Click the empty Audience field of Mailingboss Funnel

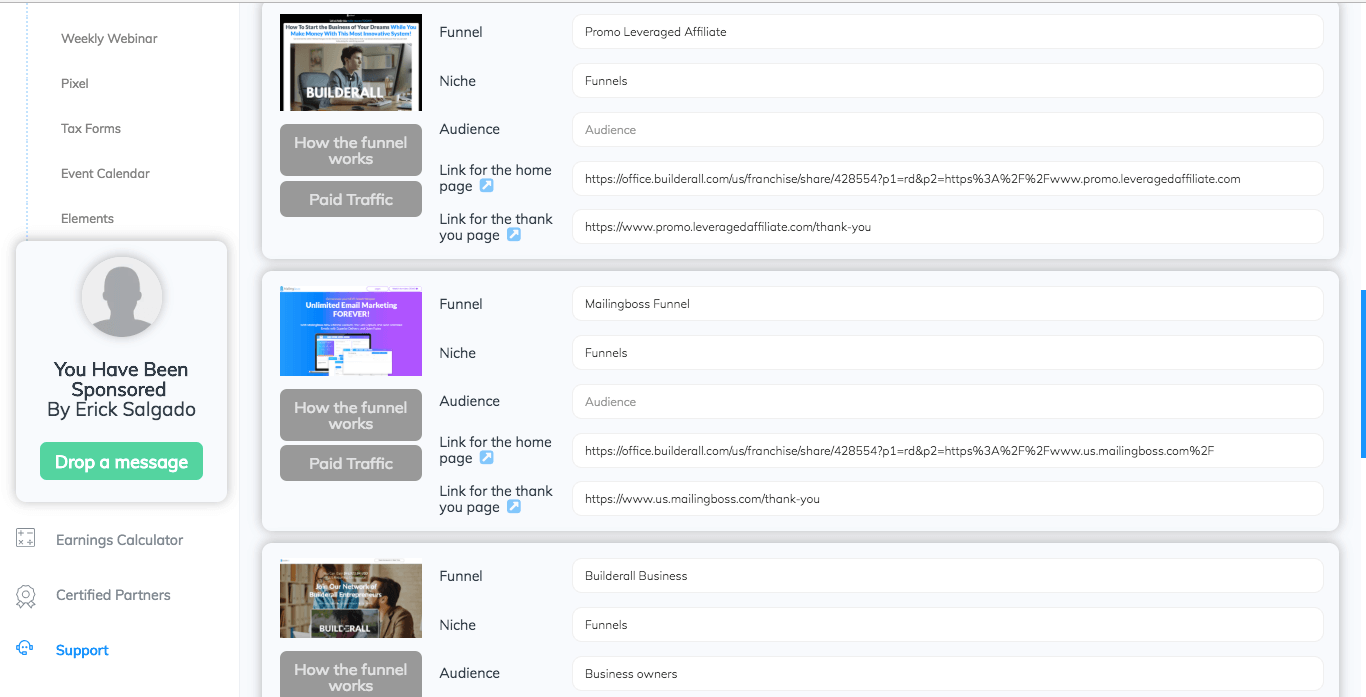click(x=948, y=402)
